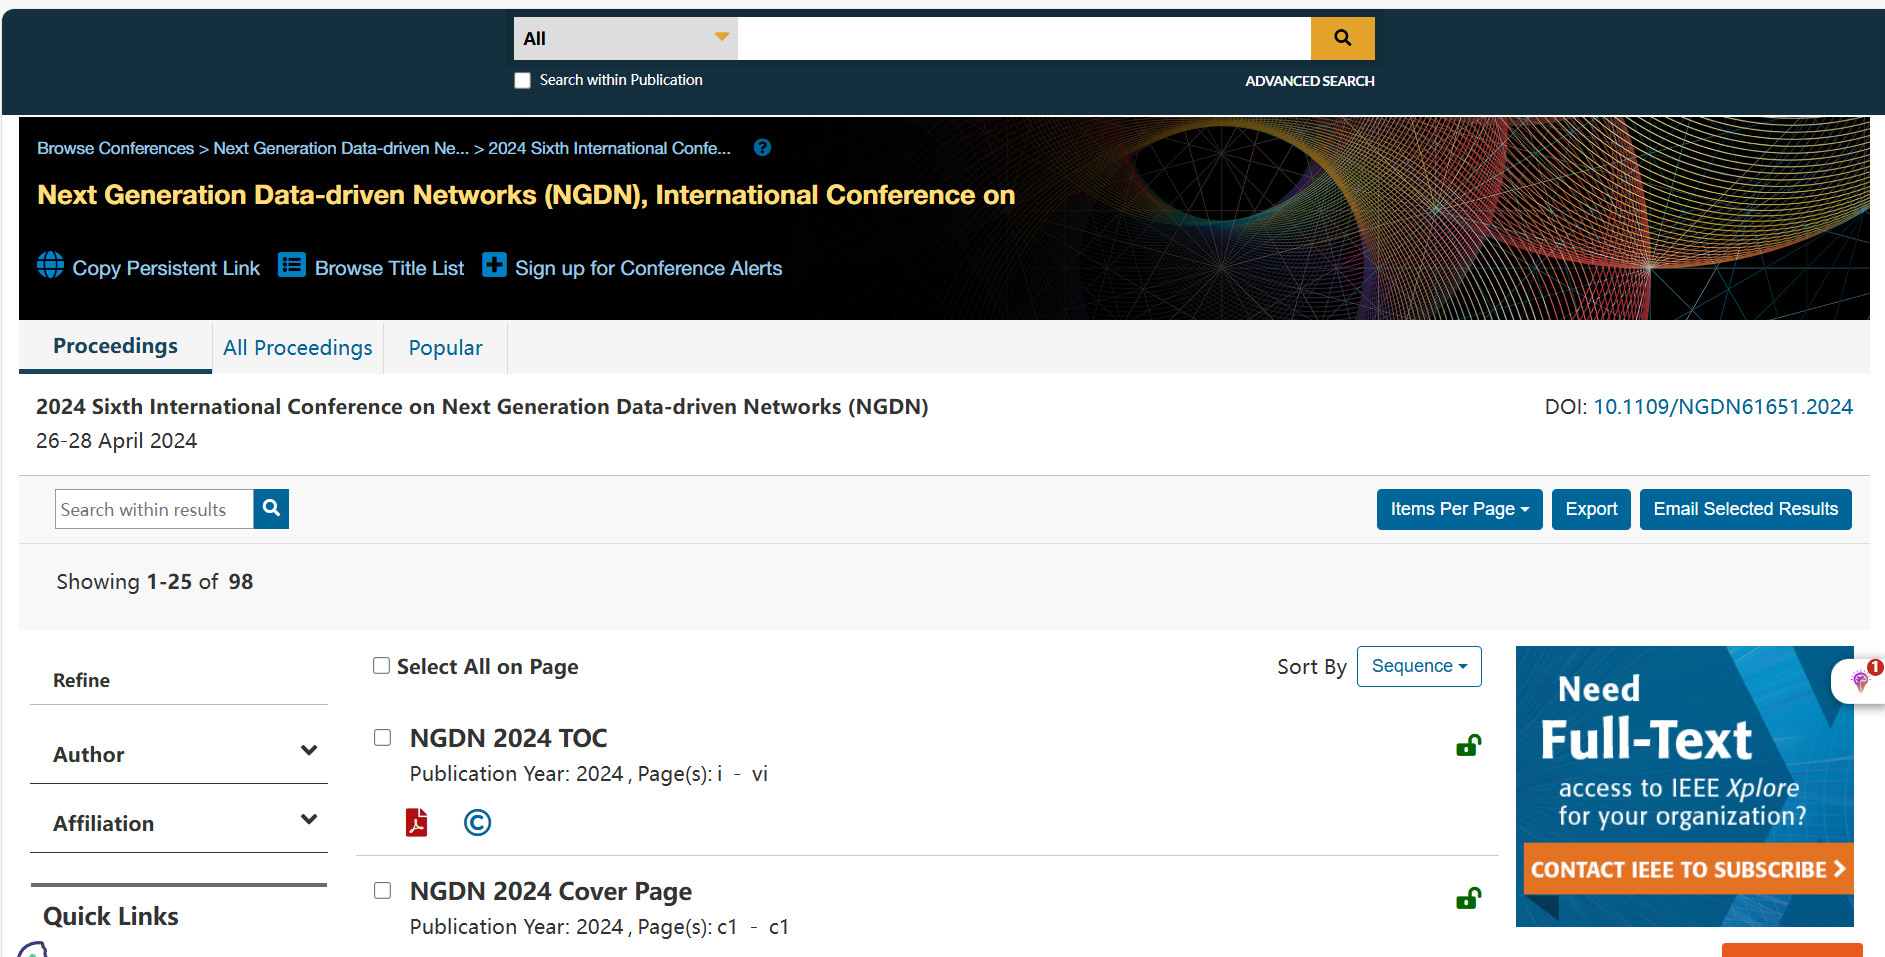1885x957 pixels.
Task: Click the blue search-within-results magnifier
Action: point(271,509)
